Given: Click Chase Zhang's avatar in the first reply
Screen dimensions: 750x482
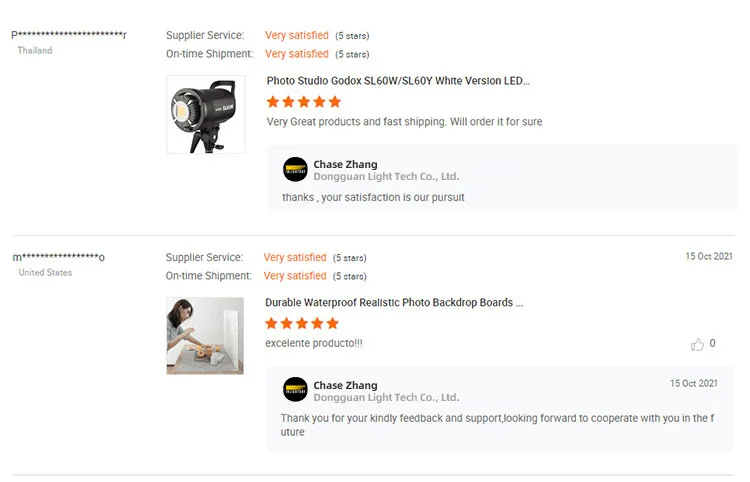Looking at the screenshot, I should point(295,169).
